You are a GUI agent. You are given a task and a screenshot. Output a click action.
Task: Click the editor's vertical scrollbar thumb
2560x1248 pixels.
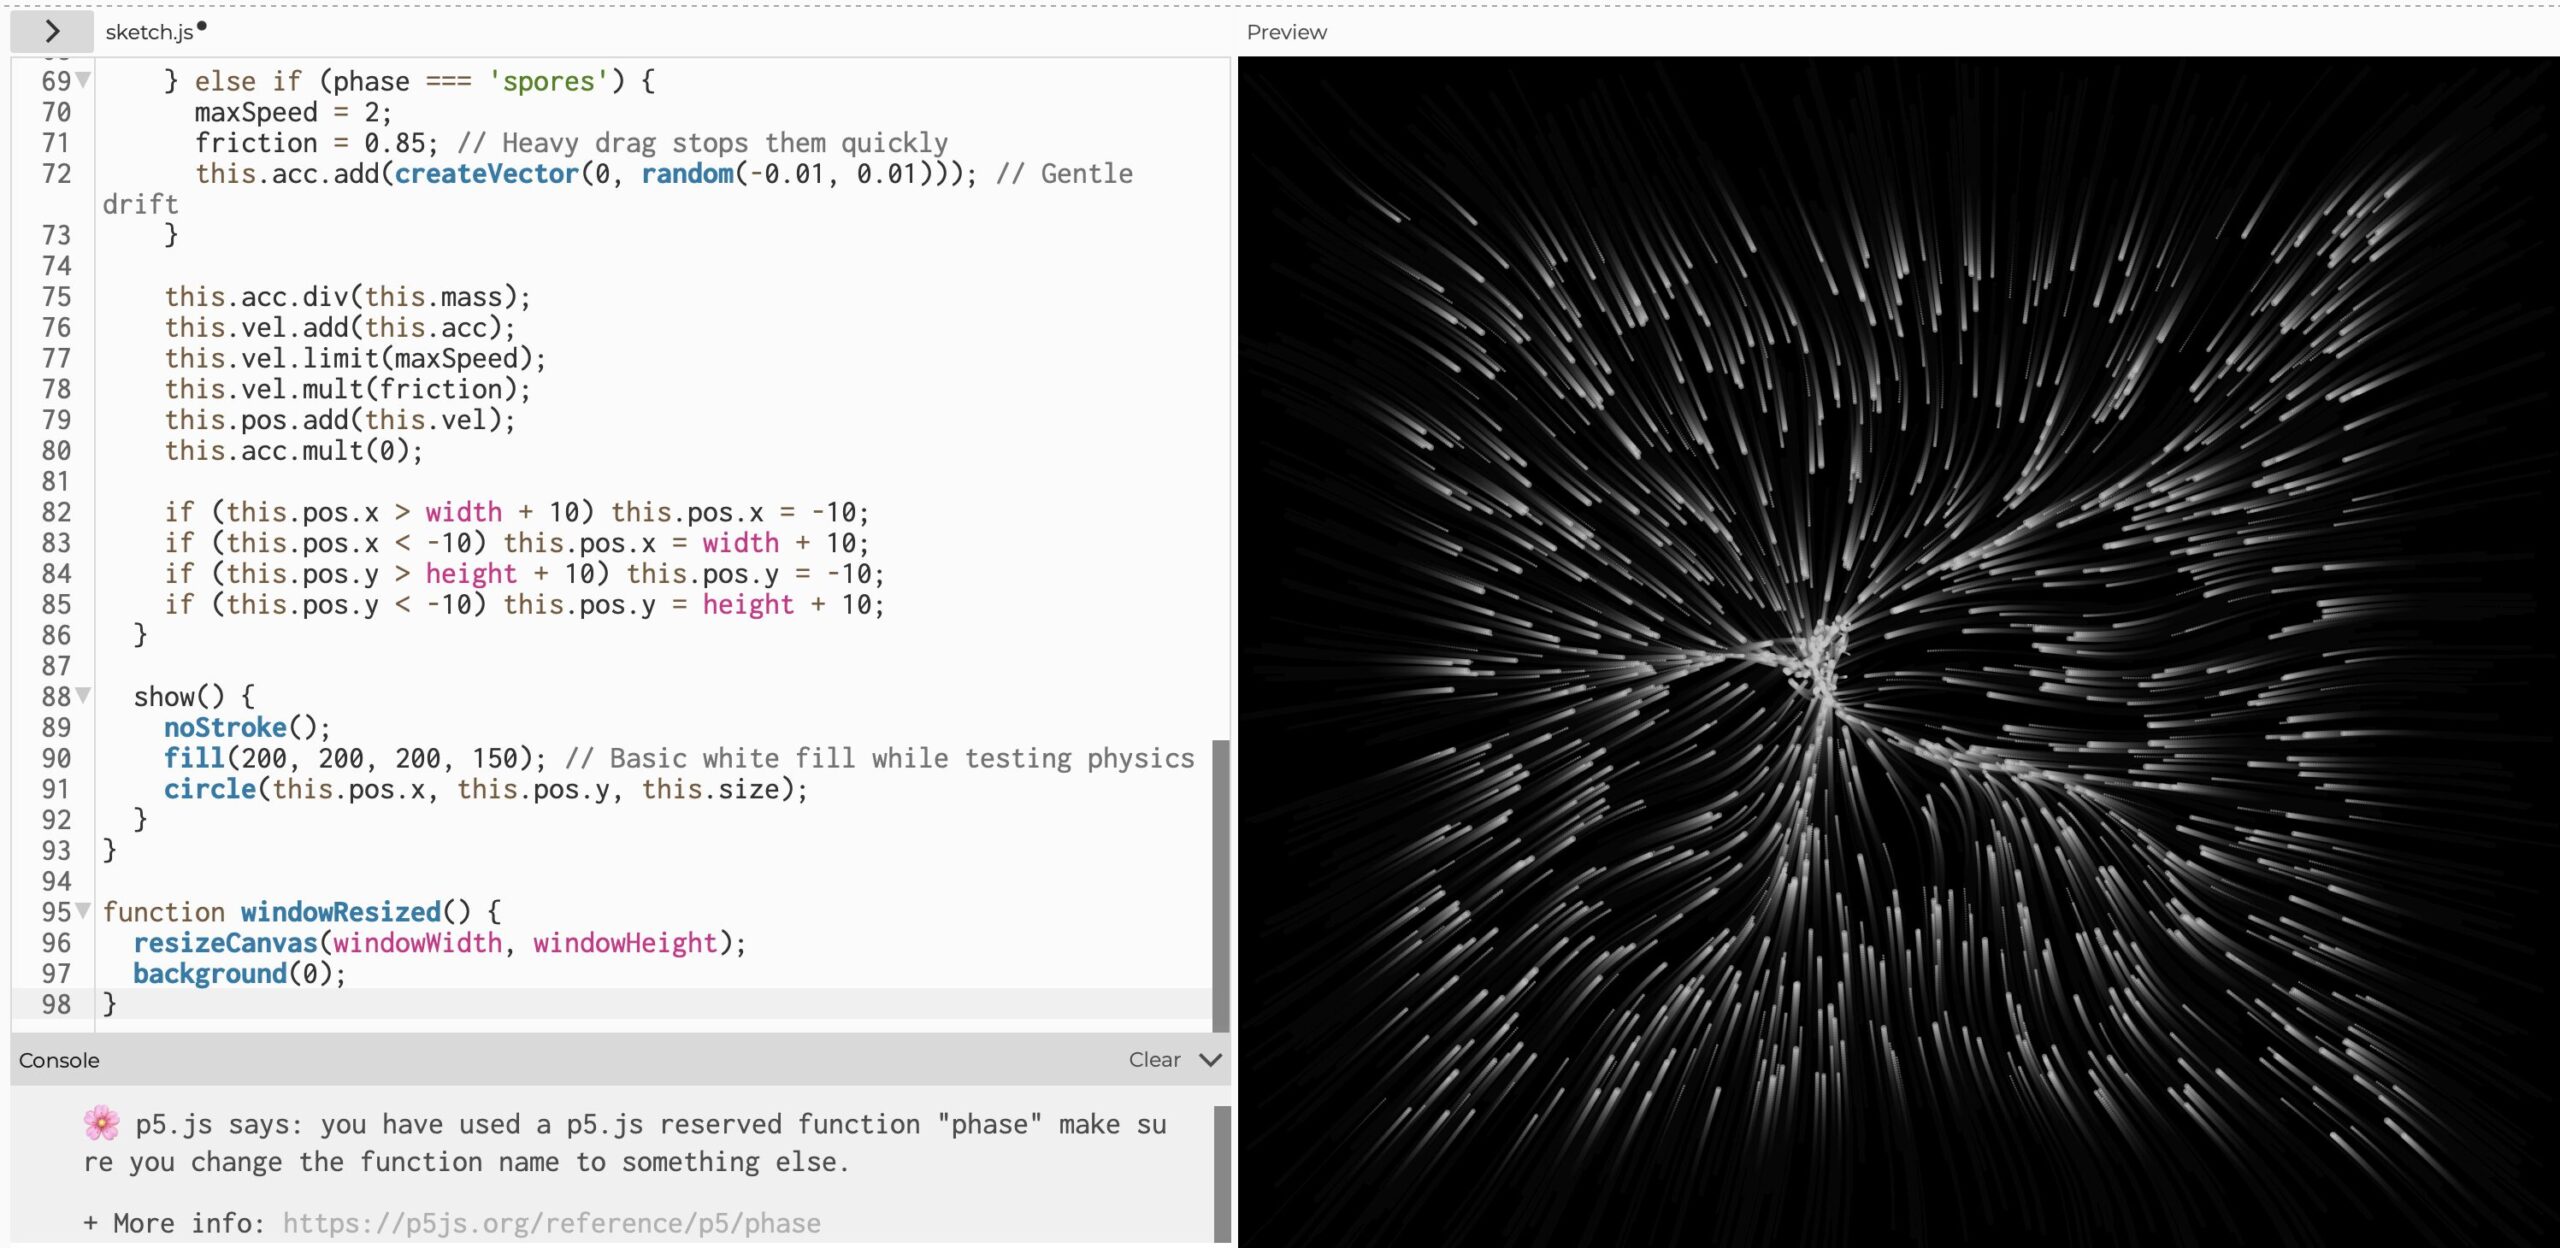tap(1220, 885)
